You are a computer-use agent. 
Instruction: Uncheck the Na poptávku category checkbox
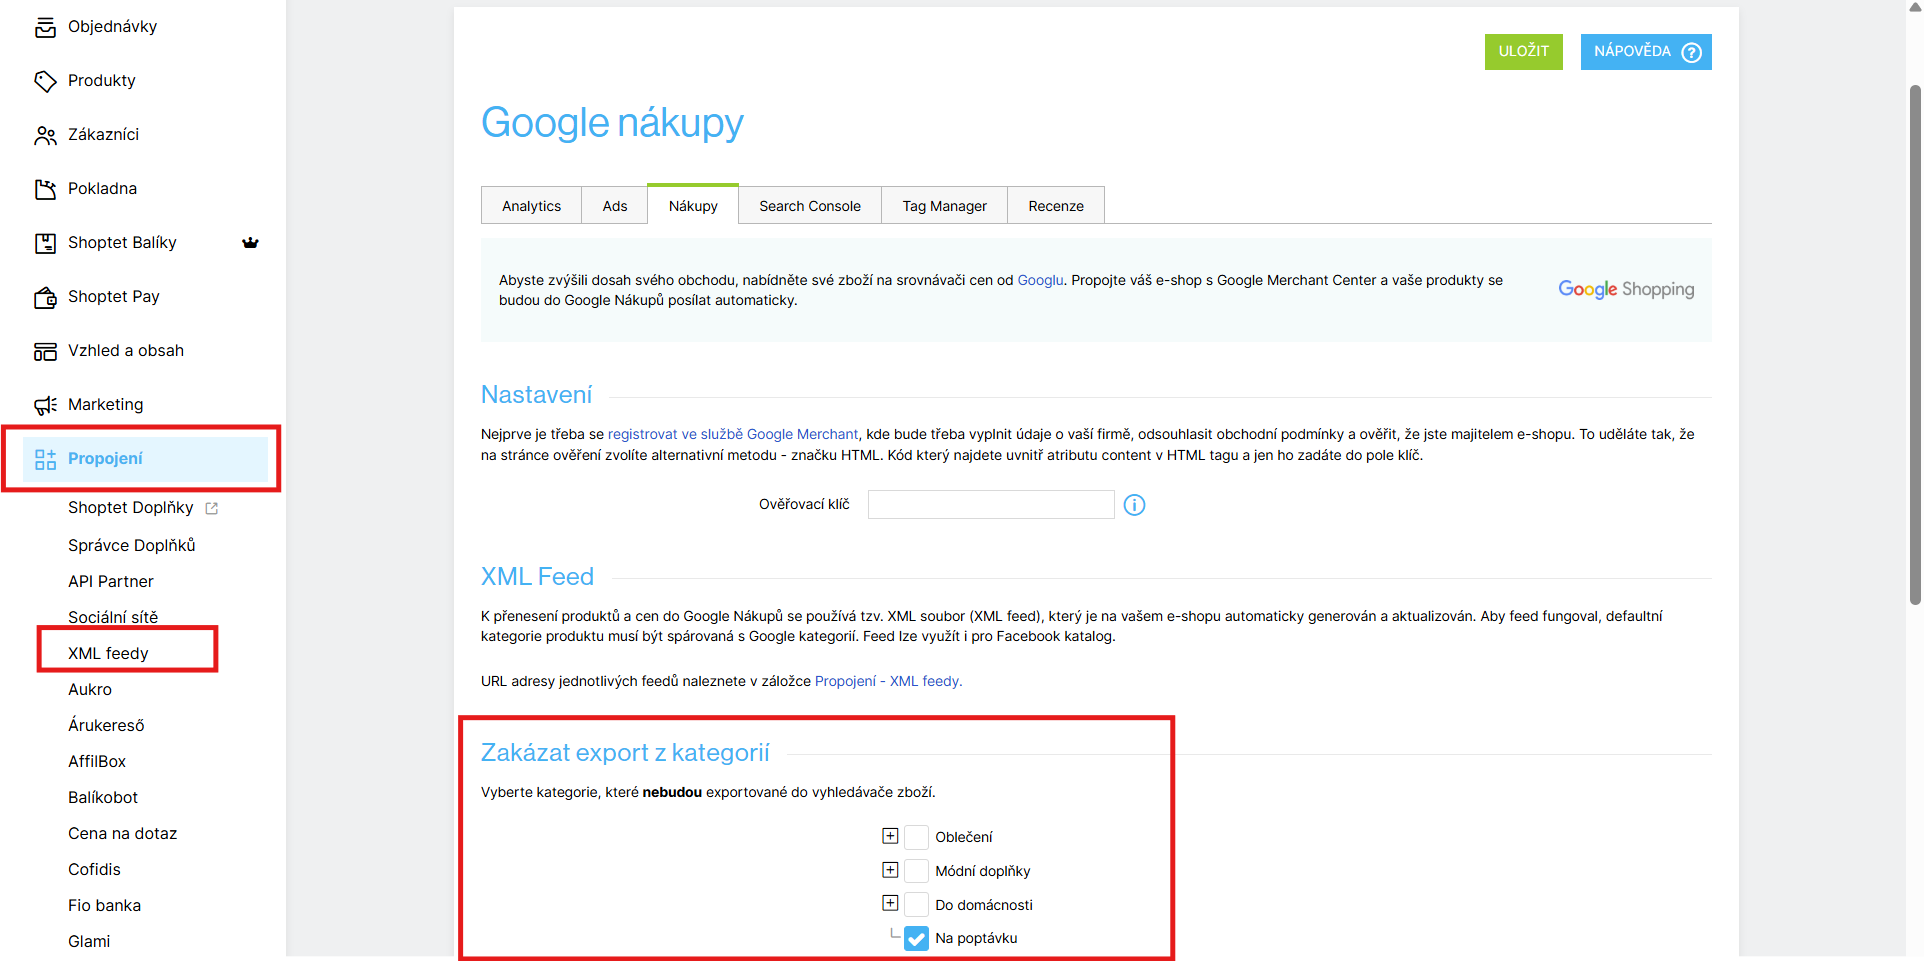[916, 939]
